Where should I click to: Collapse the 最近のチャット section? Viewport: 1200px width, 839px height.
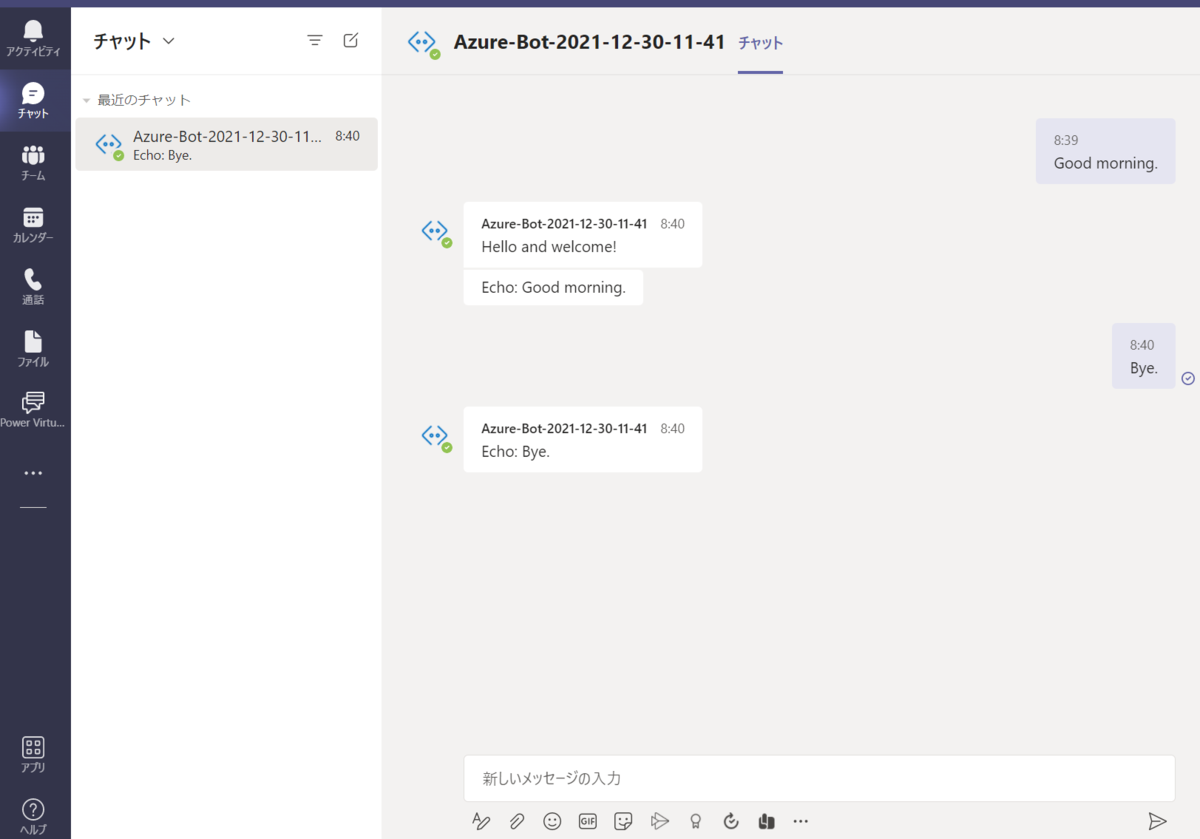pos(87,101)
